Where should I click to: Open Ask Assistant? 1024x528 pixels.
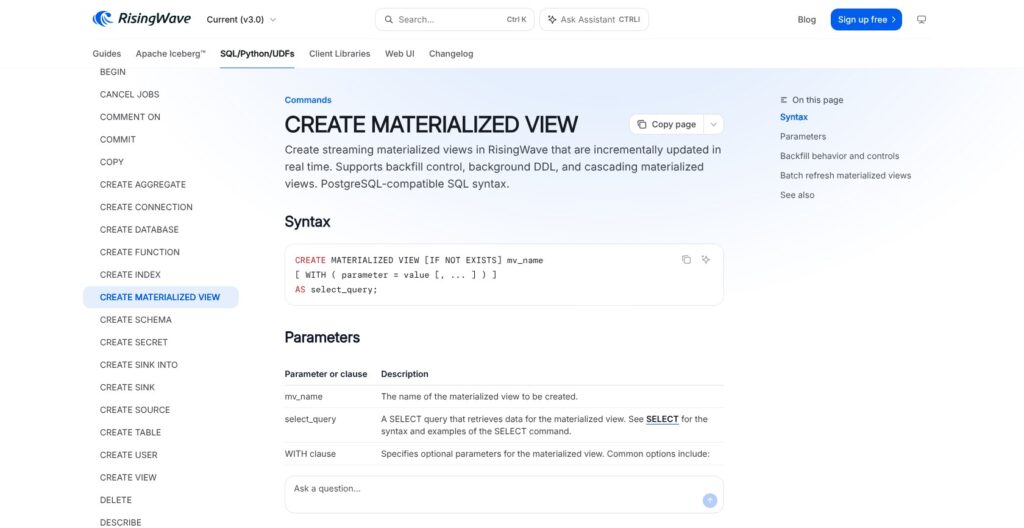click(594, 20)
